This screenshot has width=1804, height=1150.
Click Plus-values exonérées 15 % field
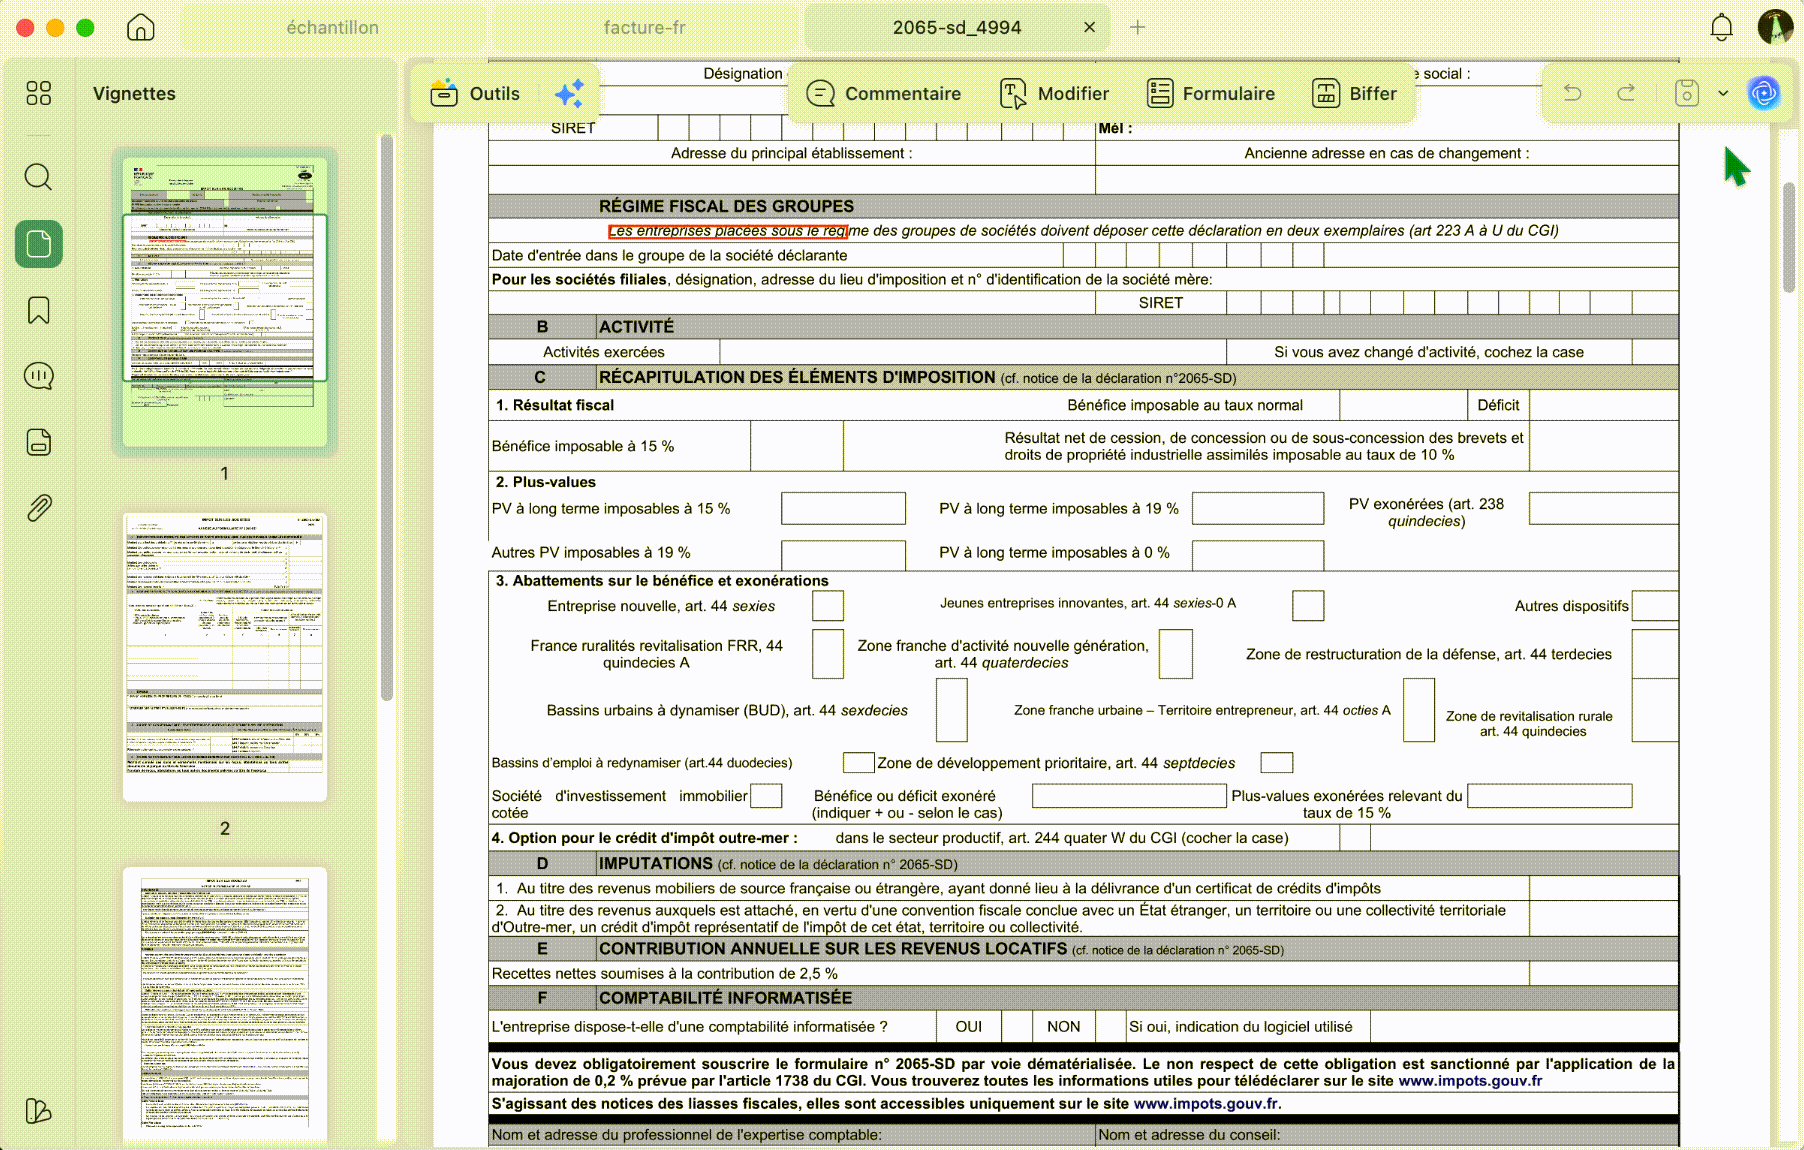tap(1550, 796)
